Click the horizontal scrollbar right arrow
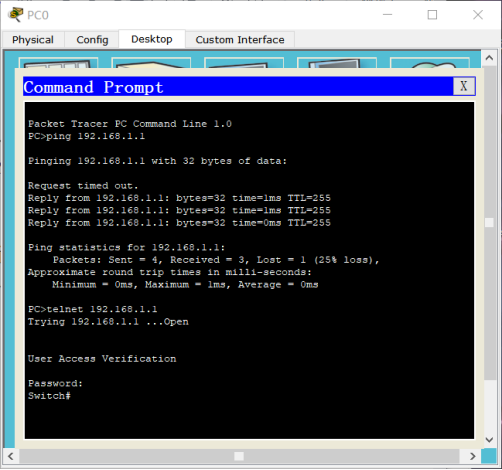Image resolution: width=502 pixels, height=470 pixels. (x=473, y=456)
